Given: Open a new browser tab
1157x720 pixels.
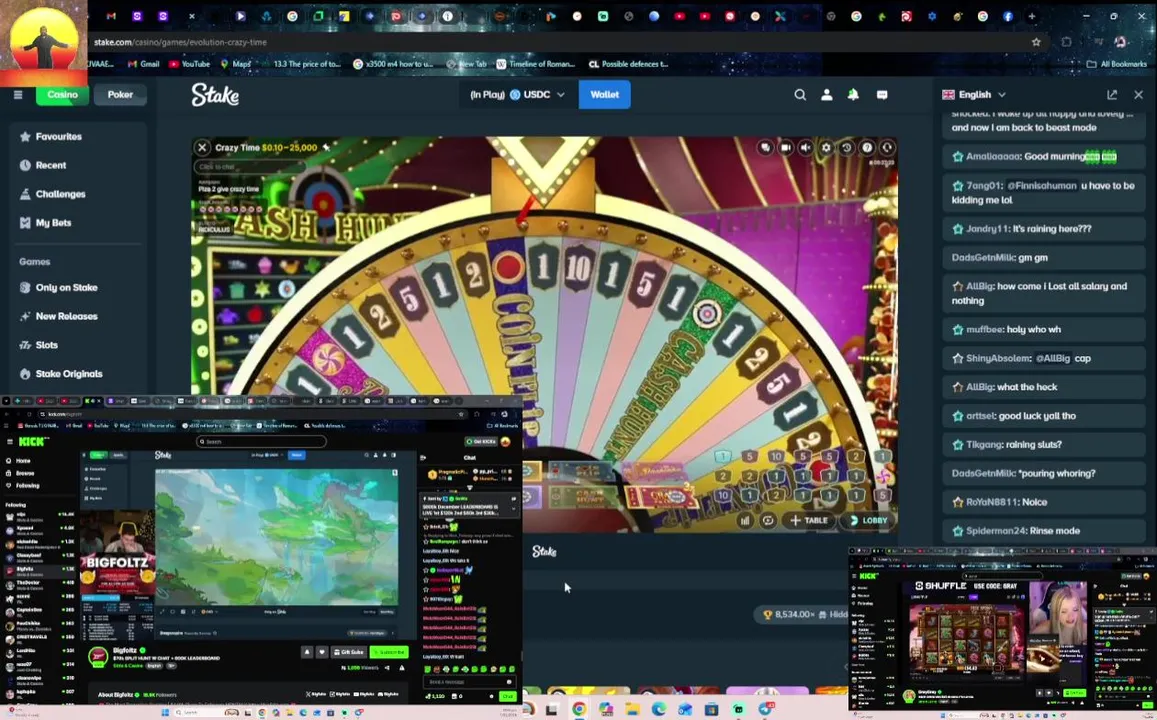Looking at the screenshot, I should pos(1032,16).
